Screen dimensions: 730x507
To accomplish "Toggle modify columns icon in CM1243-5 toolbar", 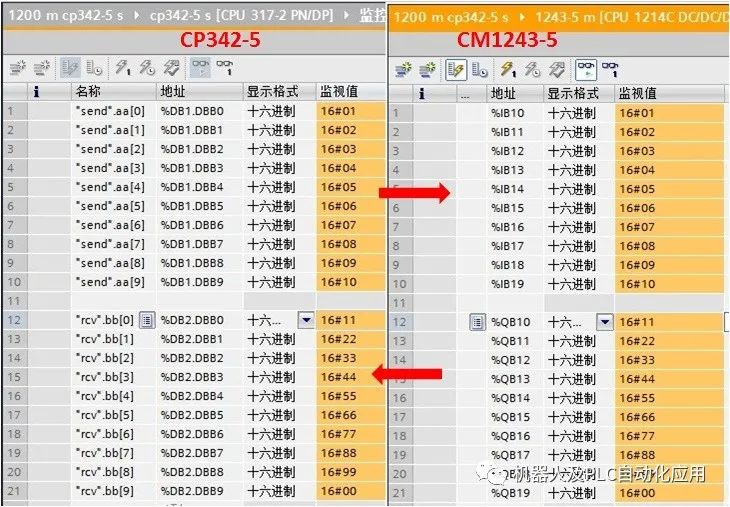I will pyautogui.click(x=456, y=70).
